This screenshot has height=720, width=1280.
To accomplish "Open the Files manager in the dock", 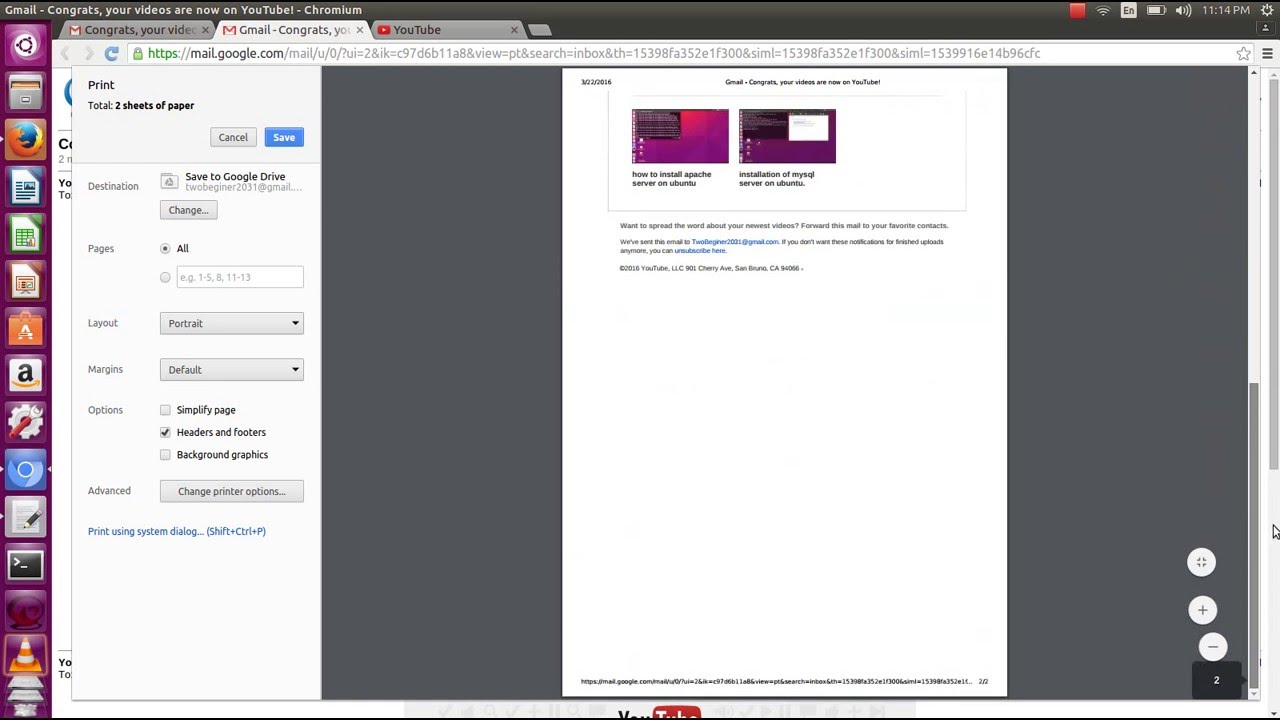I will (25, 93).
